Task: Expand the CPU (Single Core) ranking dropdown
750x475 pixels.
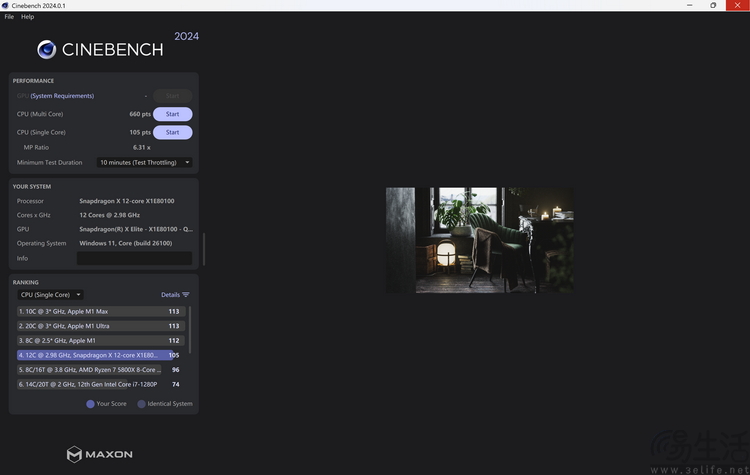Action: coord(50,295)
